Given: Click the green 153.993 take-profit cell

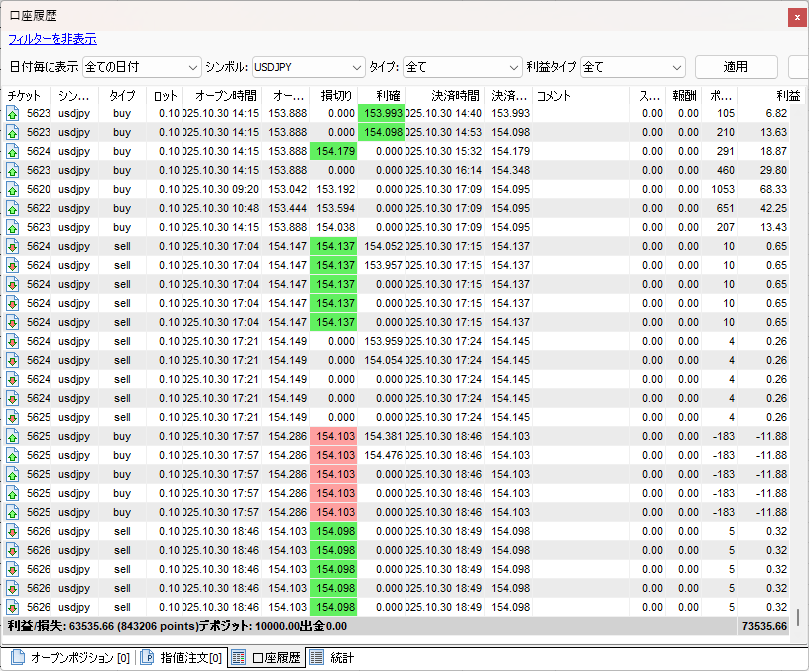Looking at the screenshot, I should (382, 113).
